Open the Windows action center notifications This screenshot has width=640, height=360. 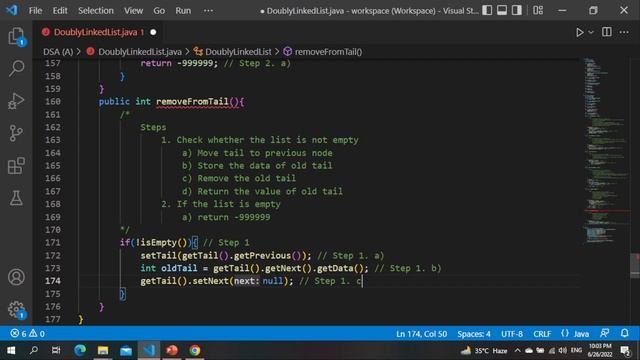pos(625,351)
